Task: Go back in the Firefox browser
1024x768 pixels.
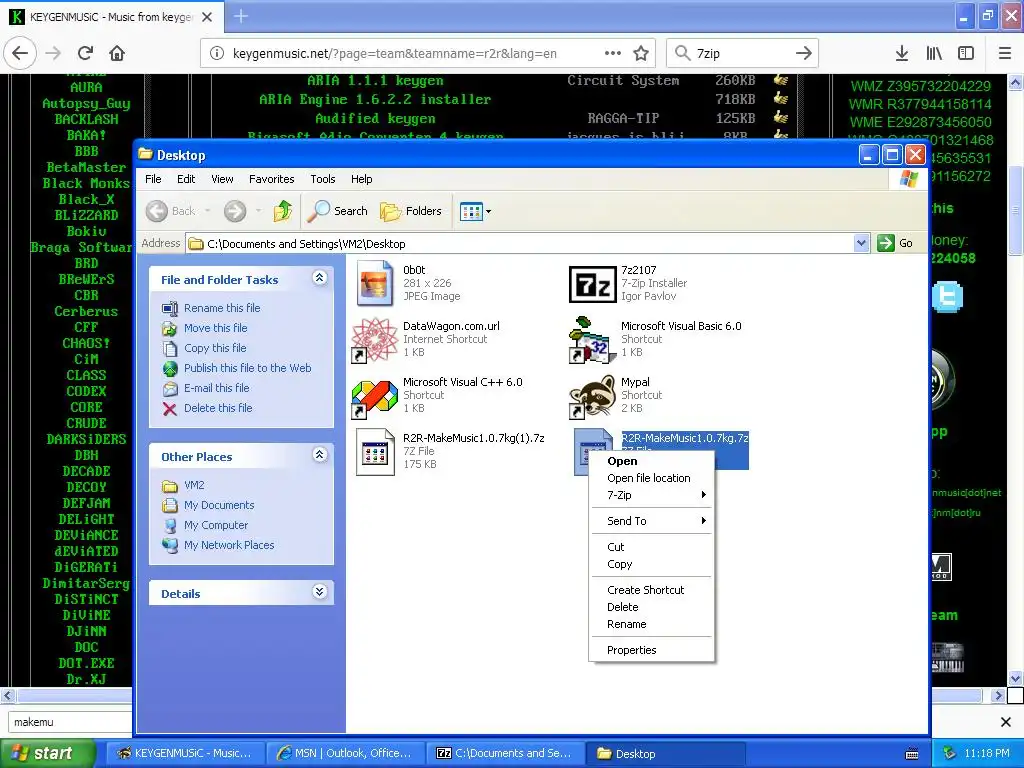Action: pos(20,53)
